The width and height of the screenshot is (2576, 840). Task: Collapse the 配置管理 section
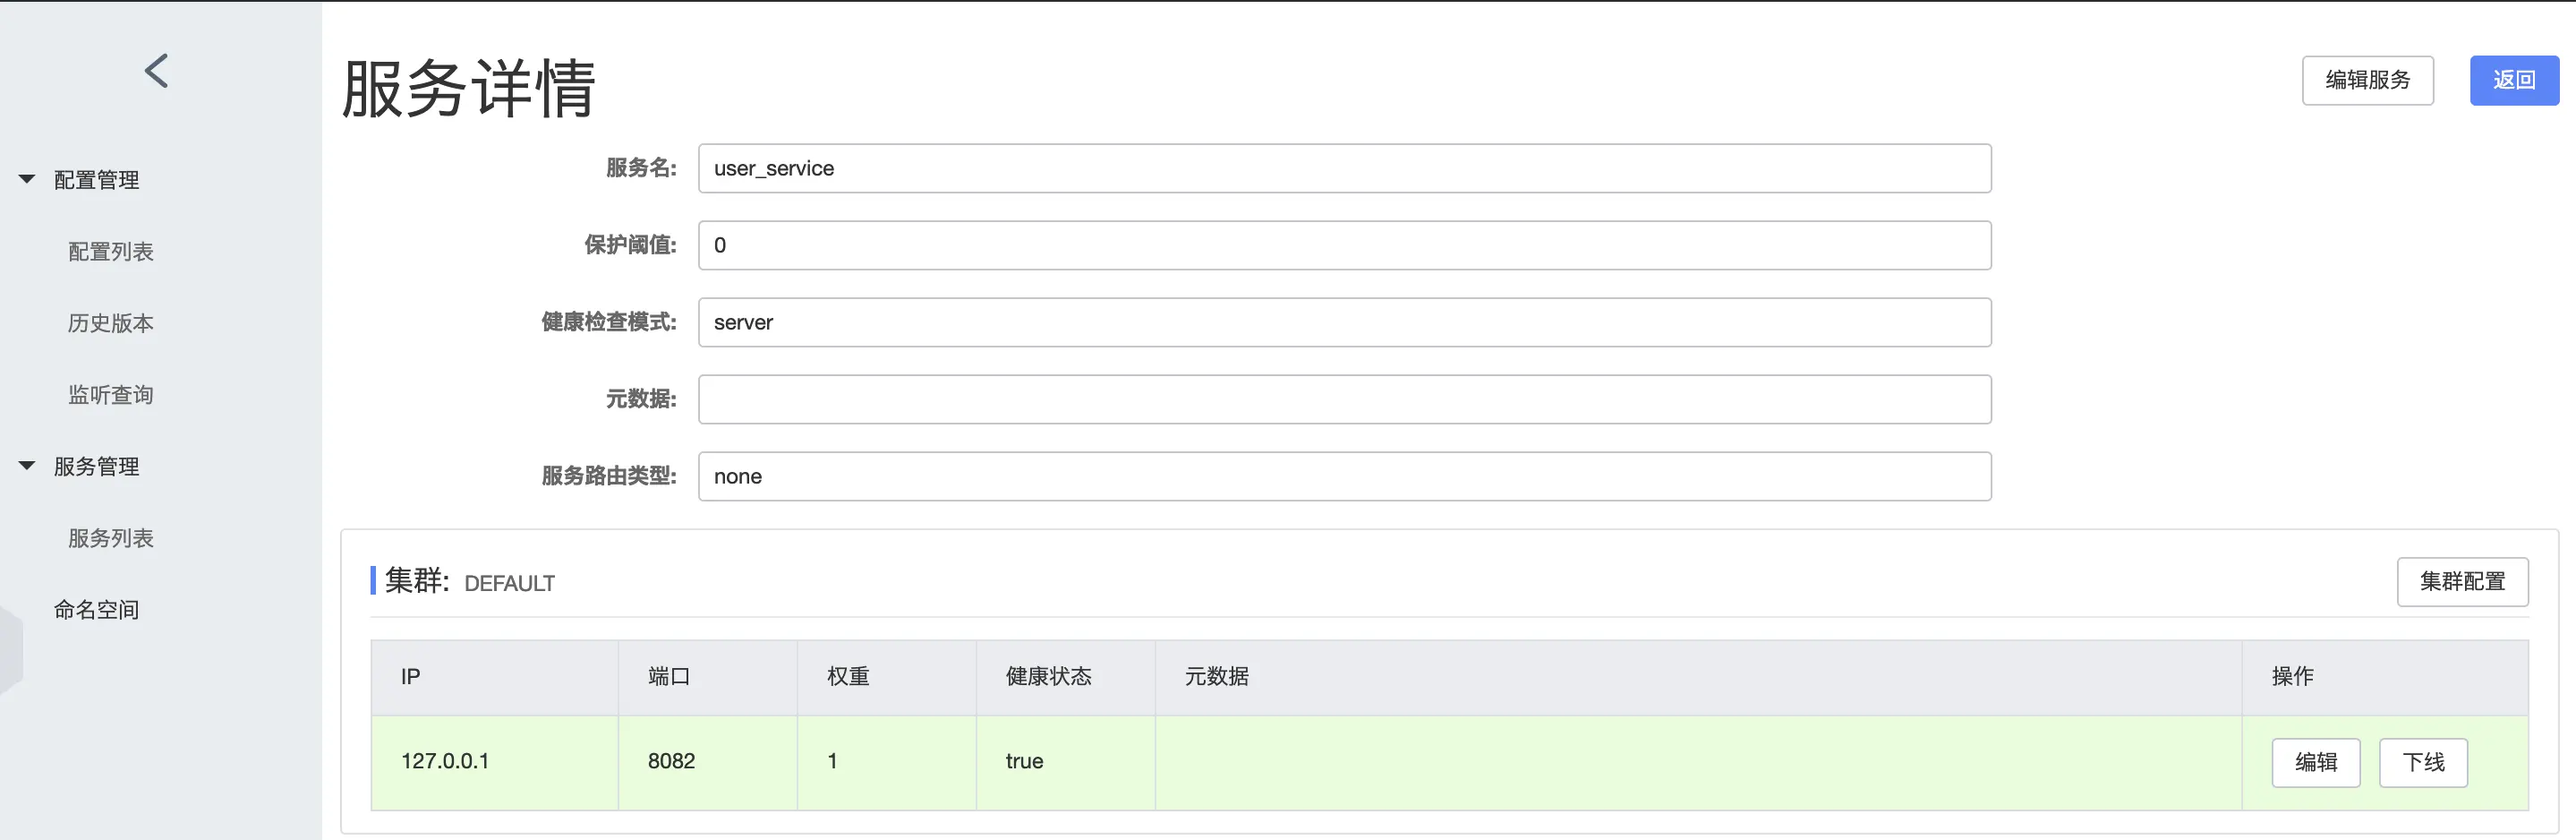tap(96, 180)
